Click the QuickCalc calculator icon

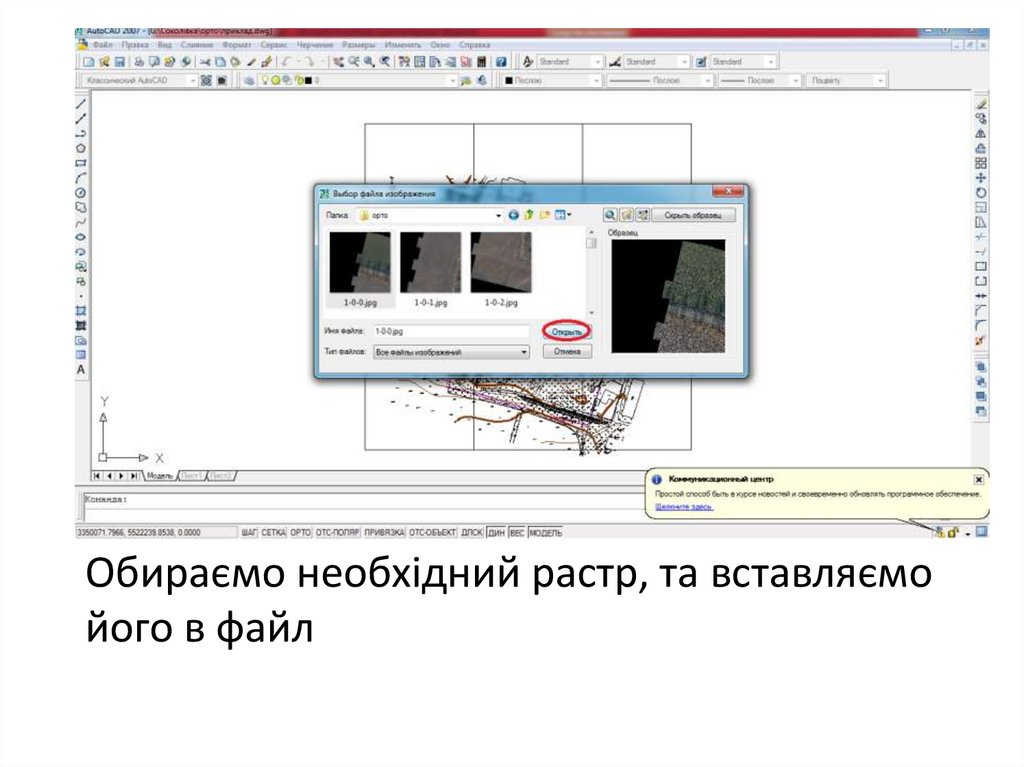pos(482,61)
